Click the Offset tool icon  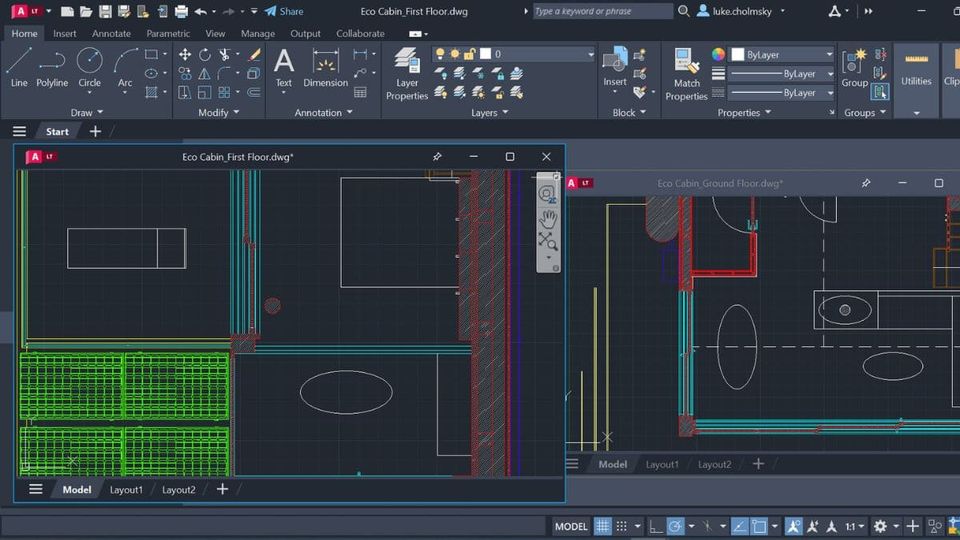[x=254, y=92]
